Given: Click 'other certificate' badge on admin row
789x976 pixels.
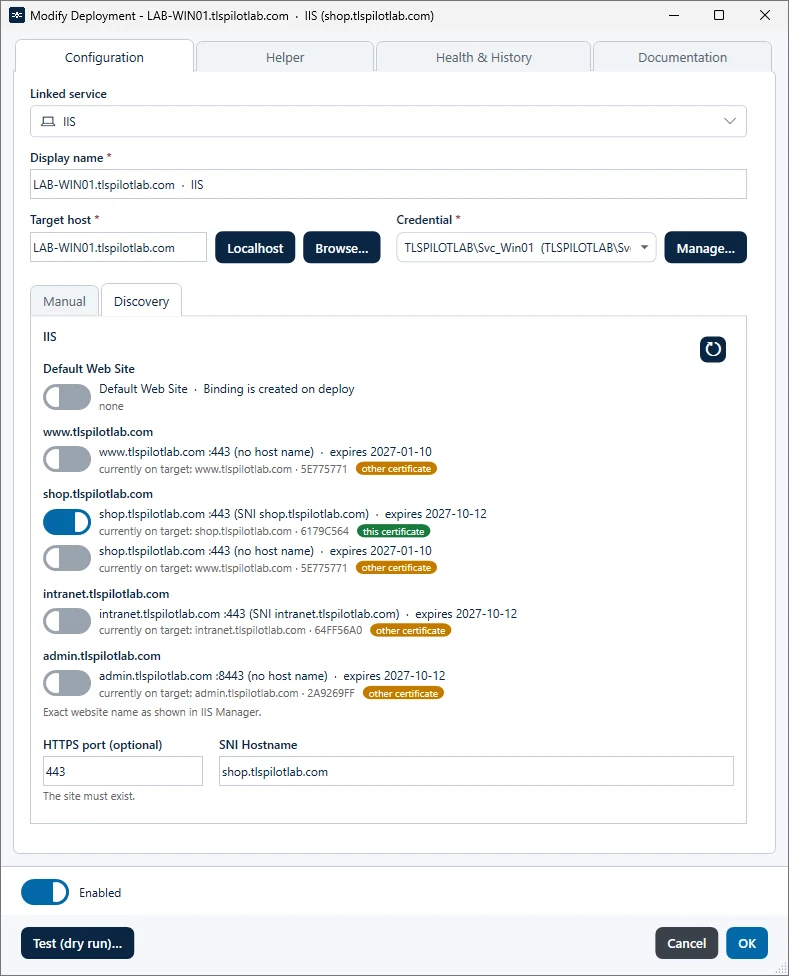Looking at the screenshot, I should (403, 693).
